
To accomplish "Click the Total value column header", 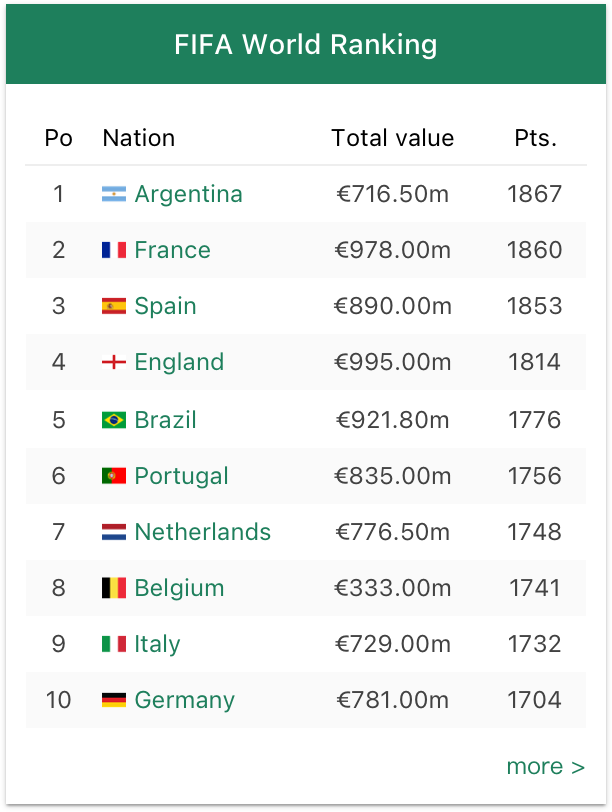I will point(392,138).
